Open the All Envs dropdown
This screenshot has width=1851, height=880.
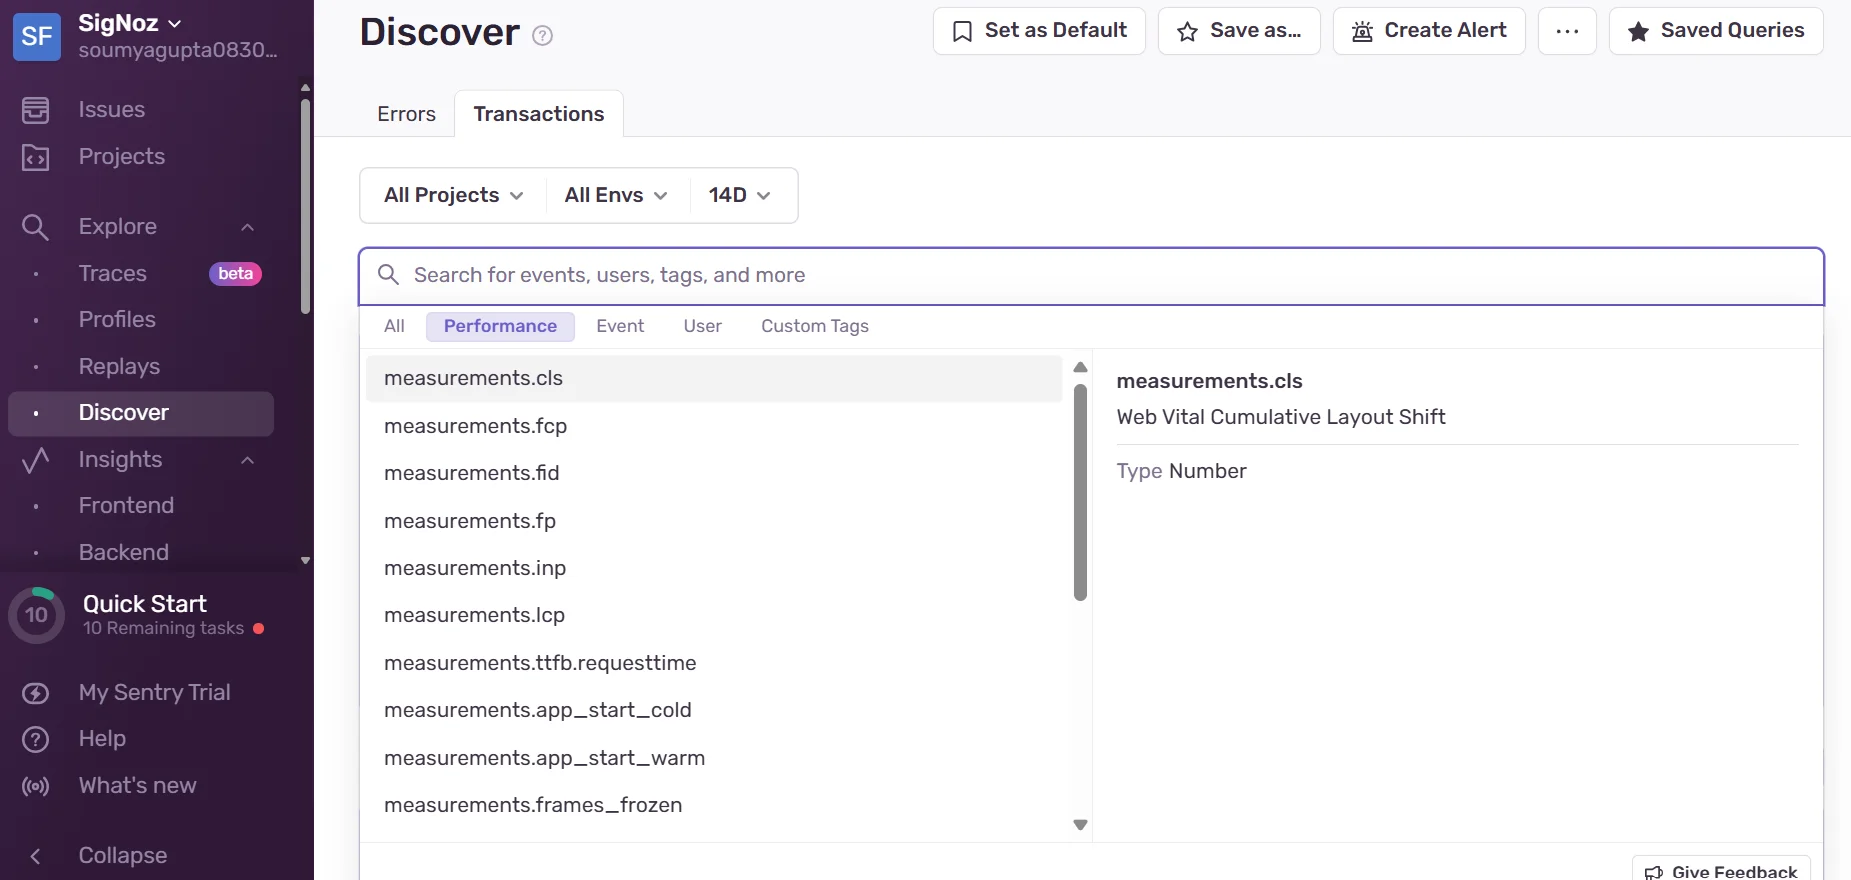point(616,195)
